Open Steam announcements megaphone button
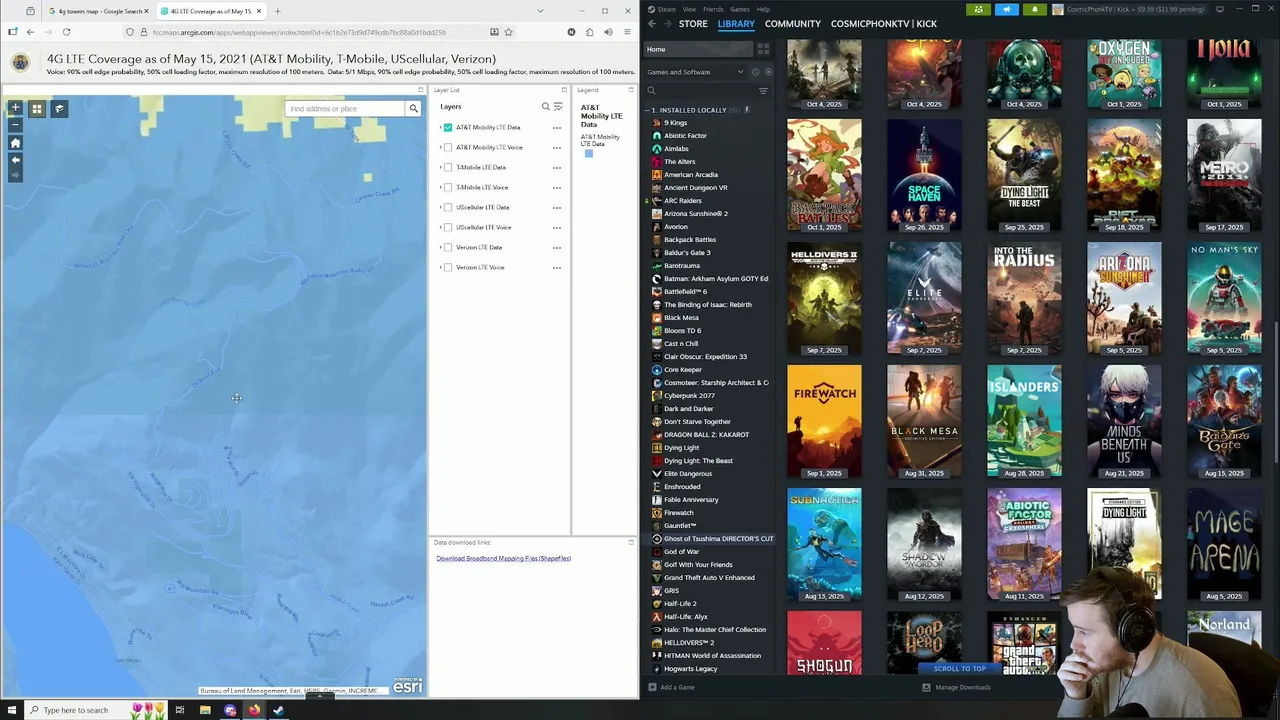 pyautogui.click(x=1007, y=9)
